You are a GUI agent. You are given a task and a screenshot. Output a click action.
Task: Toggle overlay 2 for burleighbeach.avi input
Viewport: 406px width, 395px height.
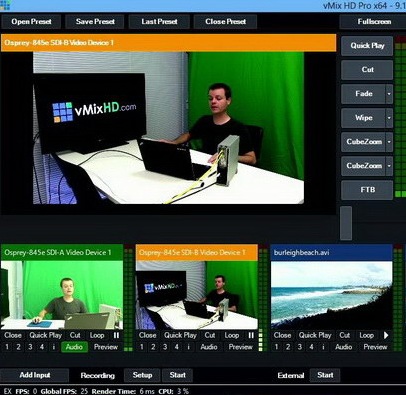(x=288, y=347)
